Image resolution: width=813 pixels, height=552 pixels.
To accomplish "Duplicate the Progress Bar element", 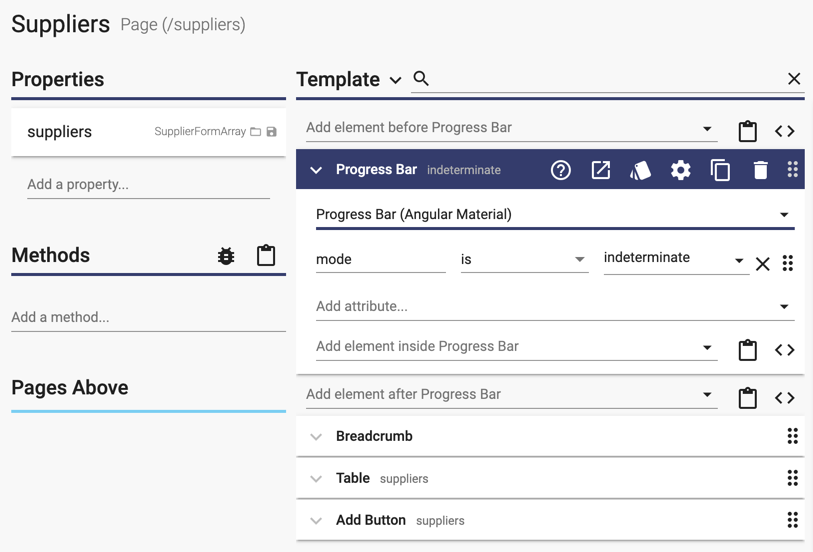I will (x=720, y=170).
